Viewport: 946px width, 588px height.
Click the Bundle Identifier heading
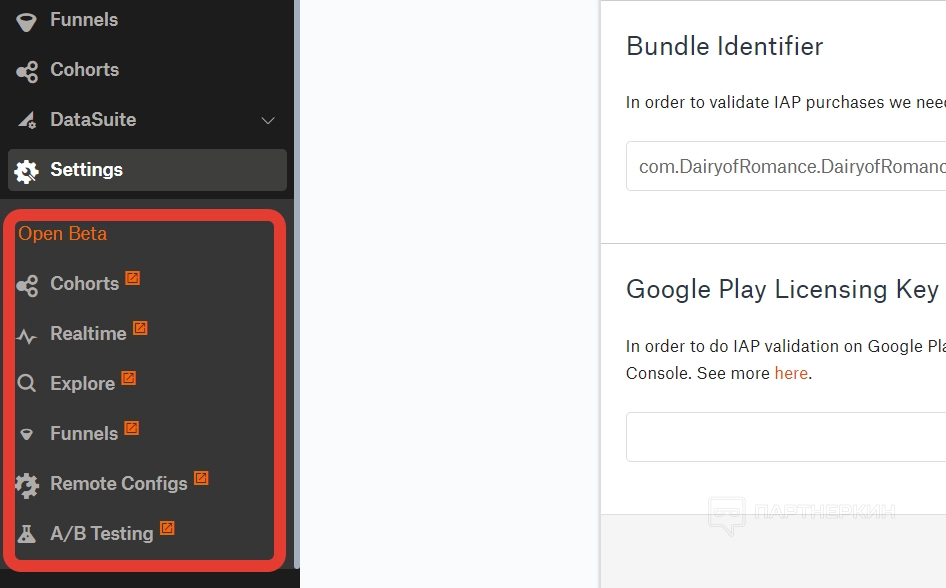725,46
